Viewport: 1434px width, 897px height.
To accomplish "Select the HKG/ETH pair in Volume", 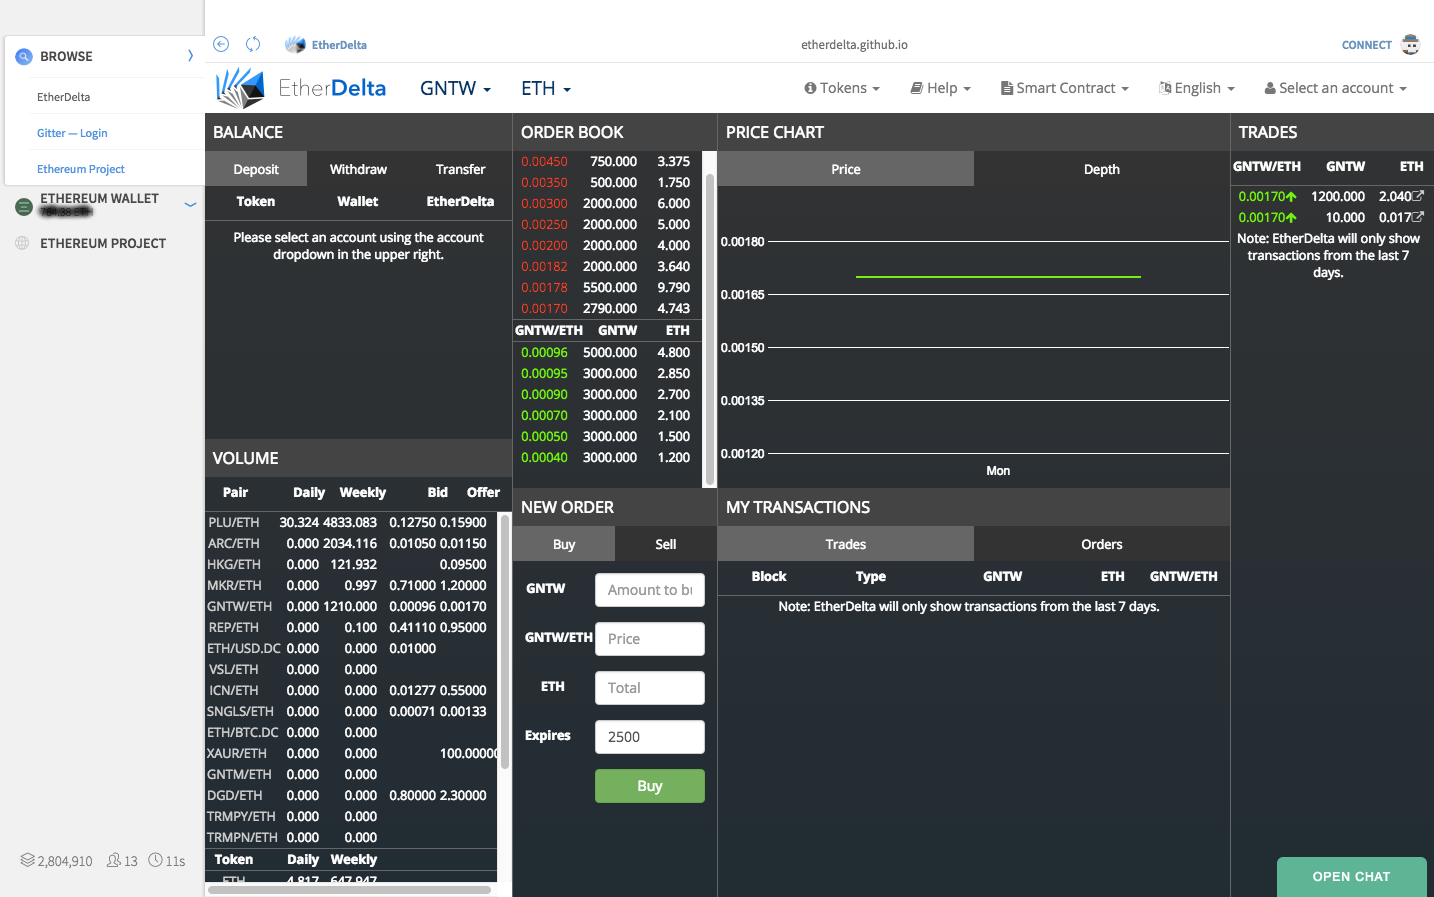I will 234,564.
